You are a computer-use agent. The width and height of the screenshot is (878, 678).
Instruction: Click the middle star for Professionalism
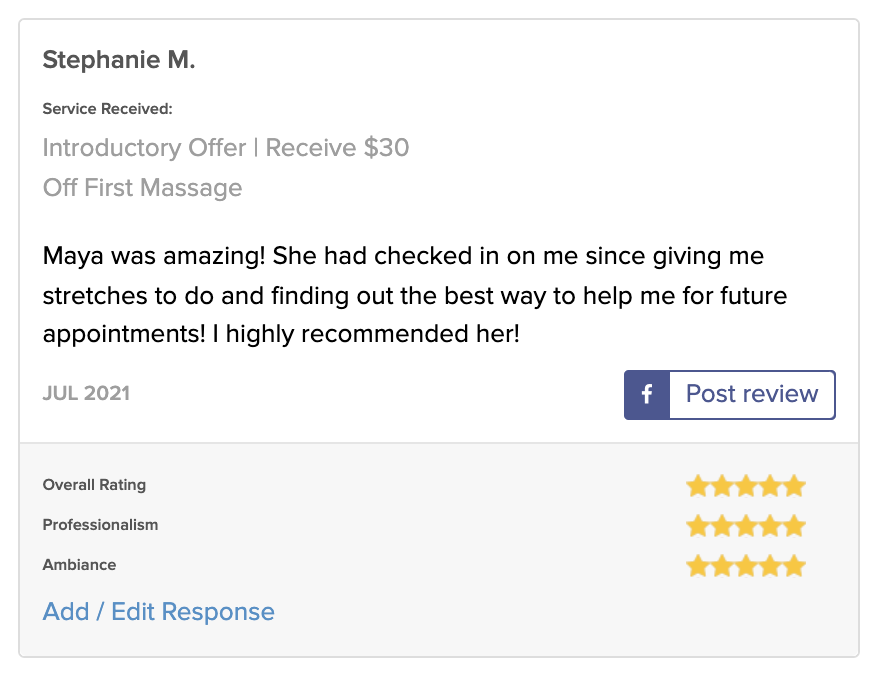746,526
